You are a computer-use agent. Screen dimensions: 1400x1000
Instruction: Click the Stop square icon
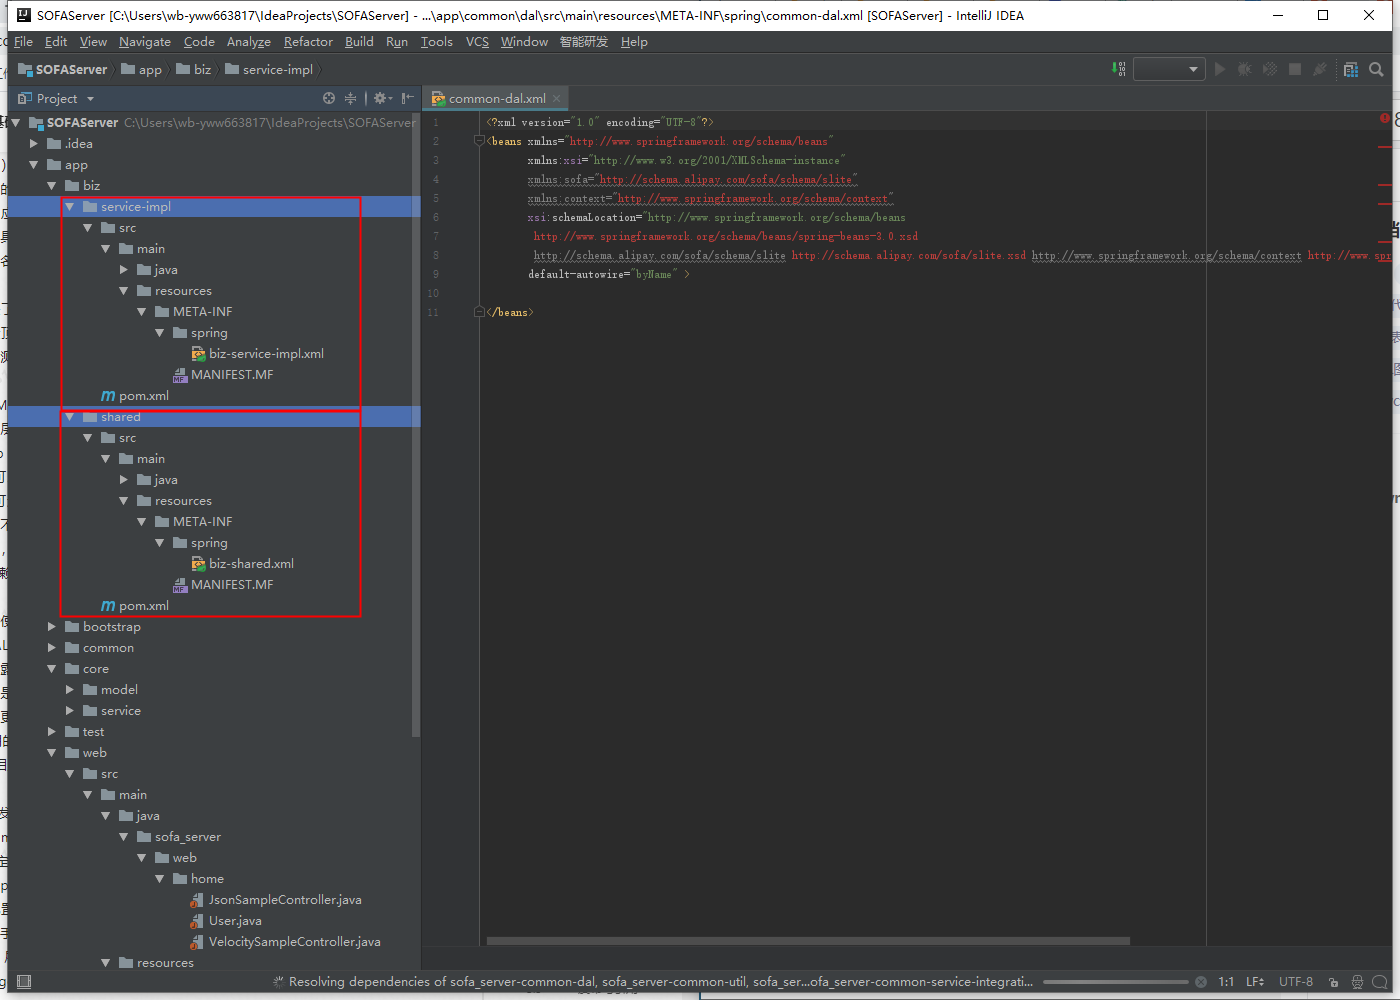[1295, 69]
